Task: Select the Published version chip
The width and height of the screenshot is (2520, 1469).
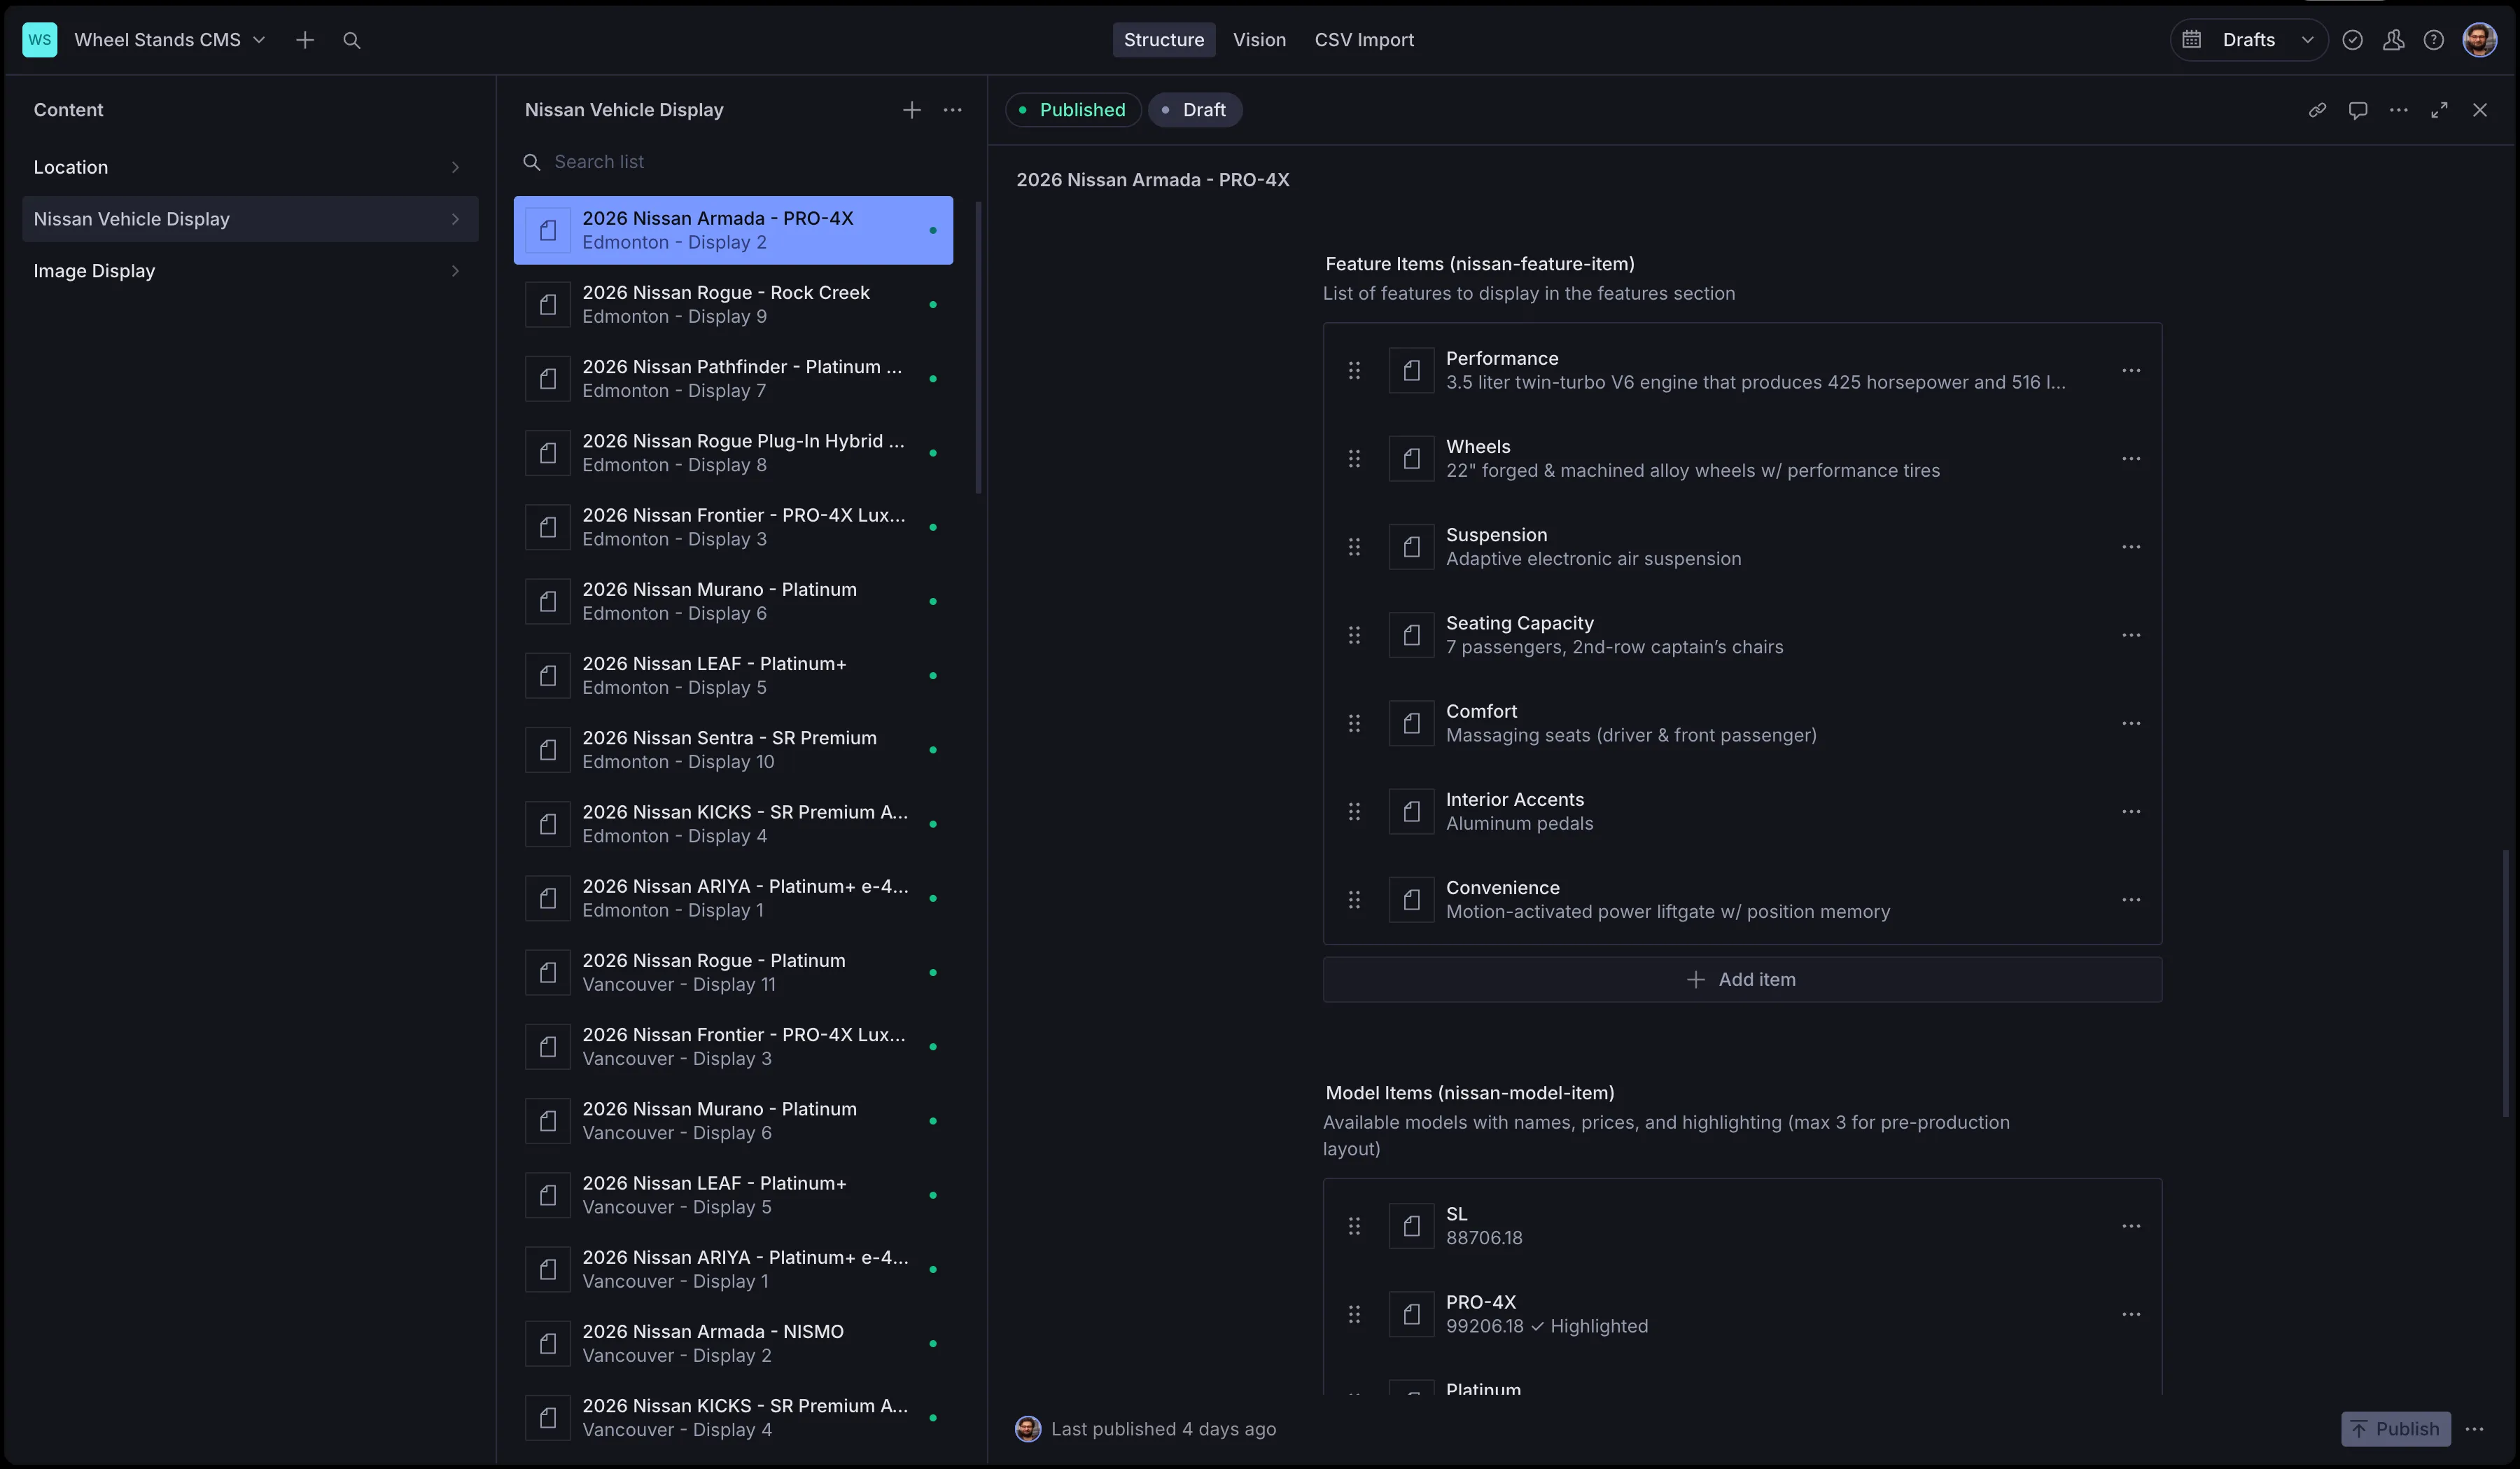Action: [x=1072, y=110]
